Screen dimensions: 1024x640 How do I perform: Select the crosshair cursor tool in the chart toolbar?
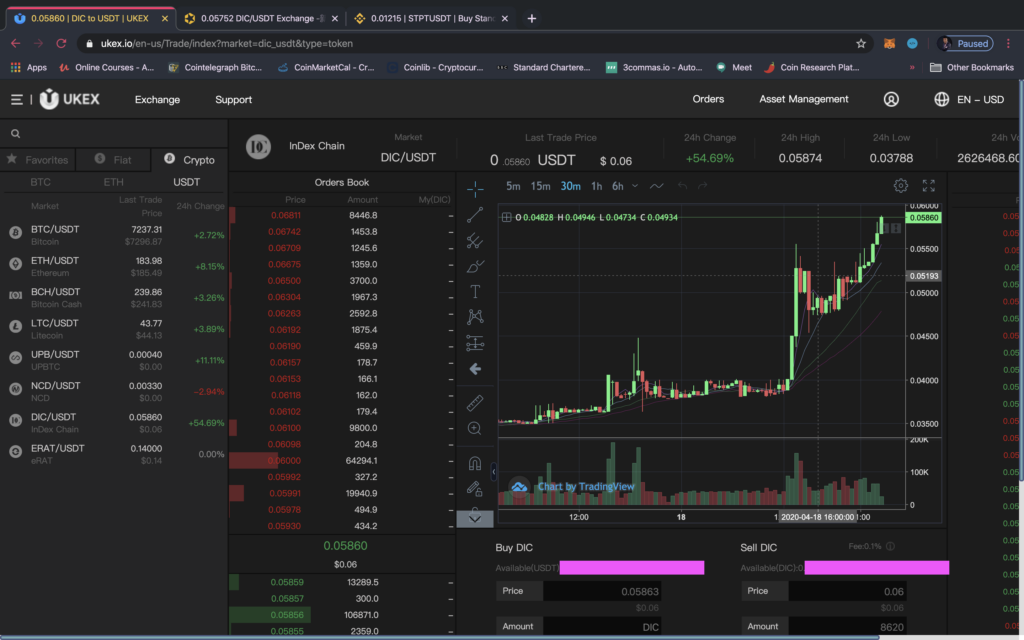click(475, 189)
